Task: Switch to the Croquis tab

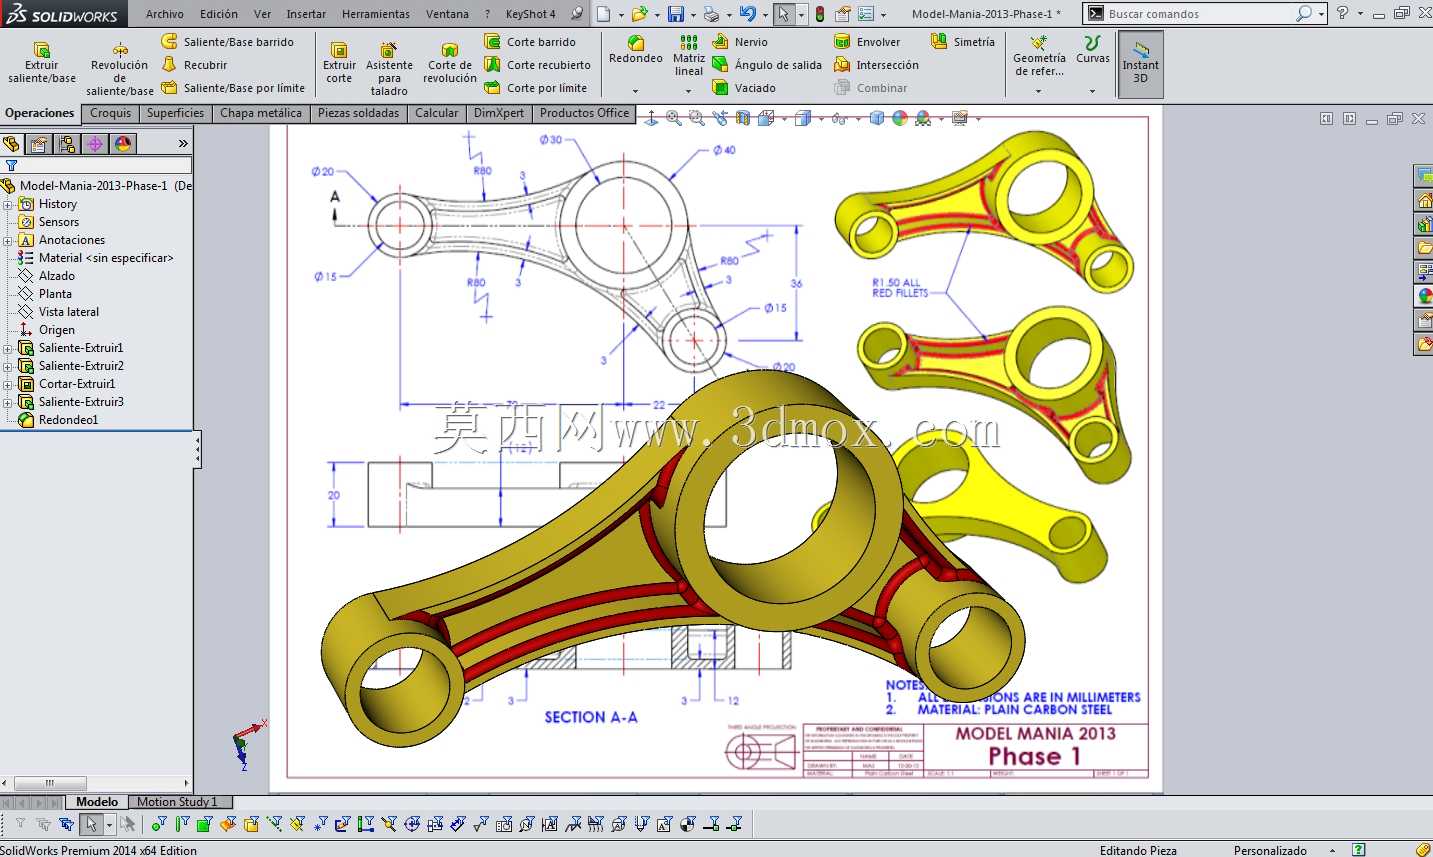Action: click(110, 113)
